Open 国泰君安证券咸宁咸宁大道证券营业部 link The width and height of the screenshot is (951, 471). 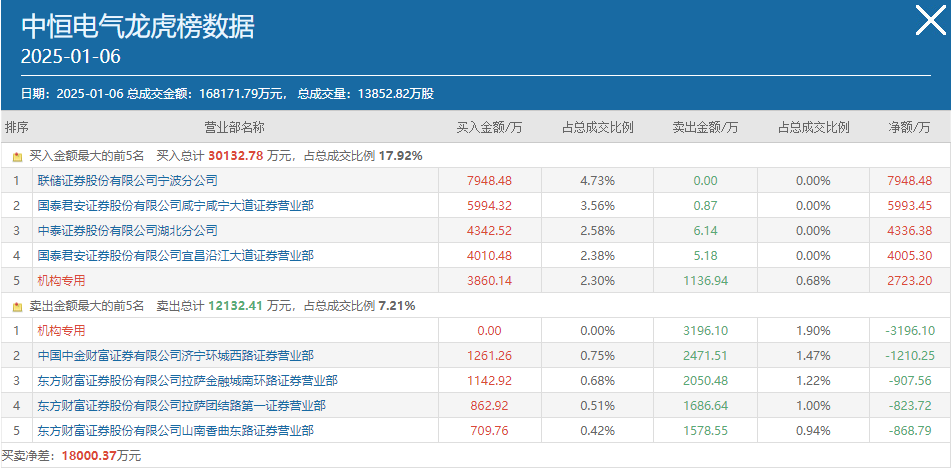click(x=175, y=206)
